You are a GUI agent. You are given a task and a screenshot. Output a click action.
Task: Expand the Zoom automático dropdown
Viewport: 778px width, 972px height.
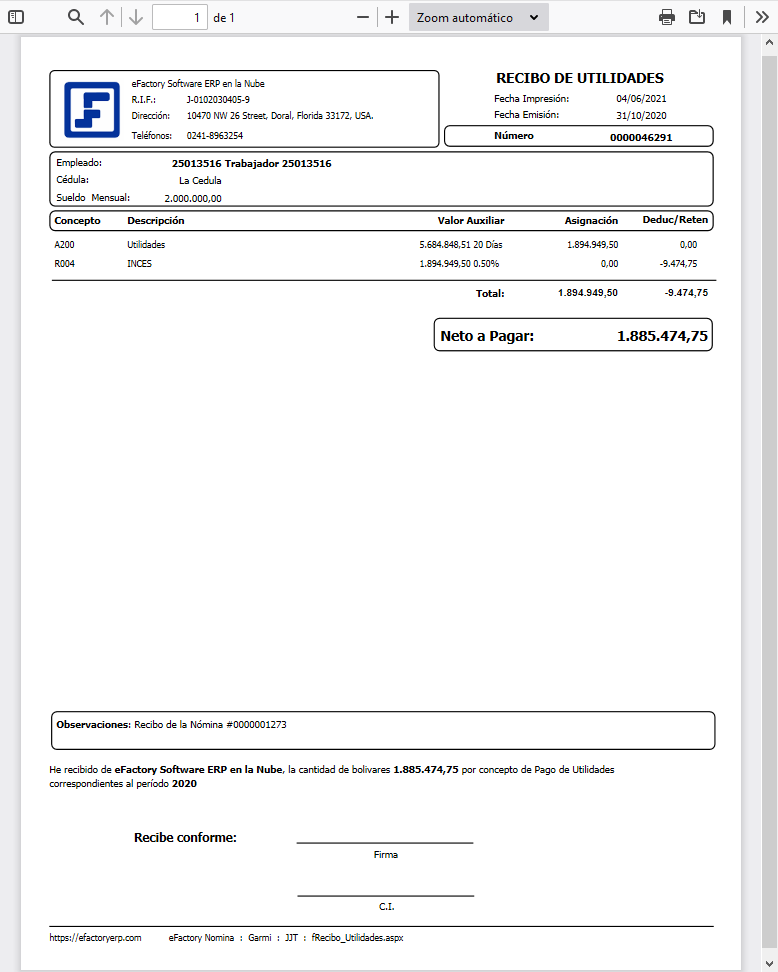(x=478, y=17)
